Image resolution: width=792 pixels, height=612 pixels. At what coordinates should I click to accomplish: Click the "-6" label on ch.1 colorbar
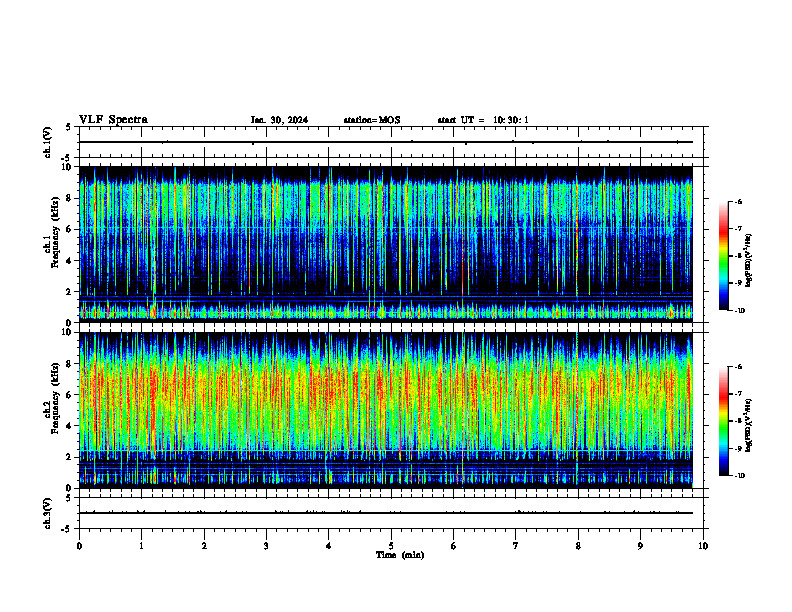738,201
